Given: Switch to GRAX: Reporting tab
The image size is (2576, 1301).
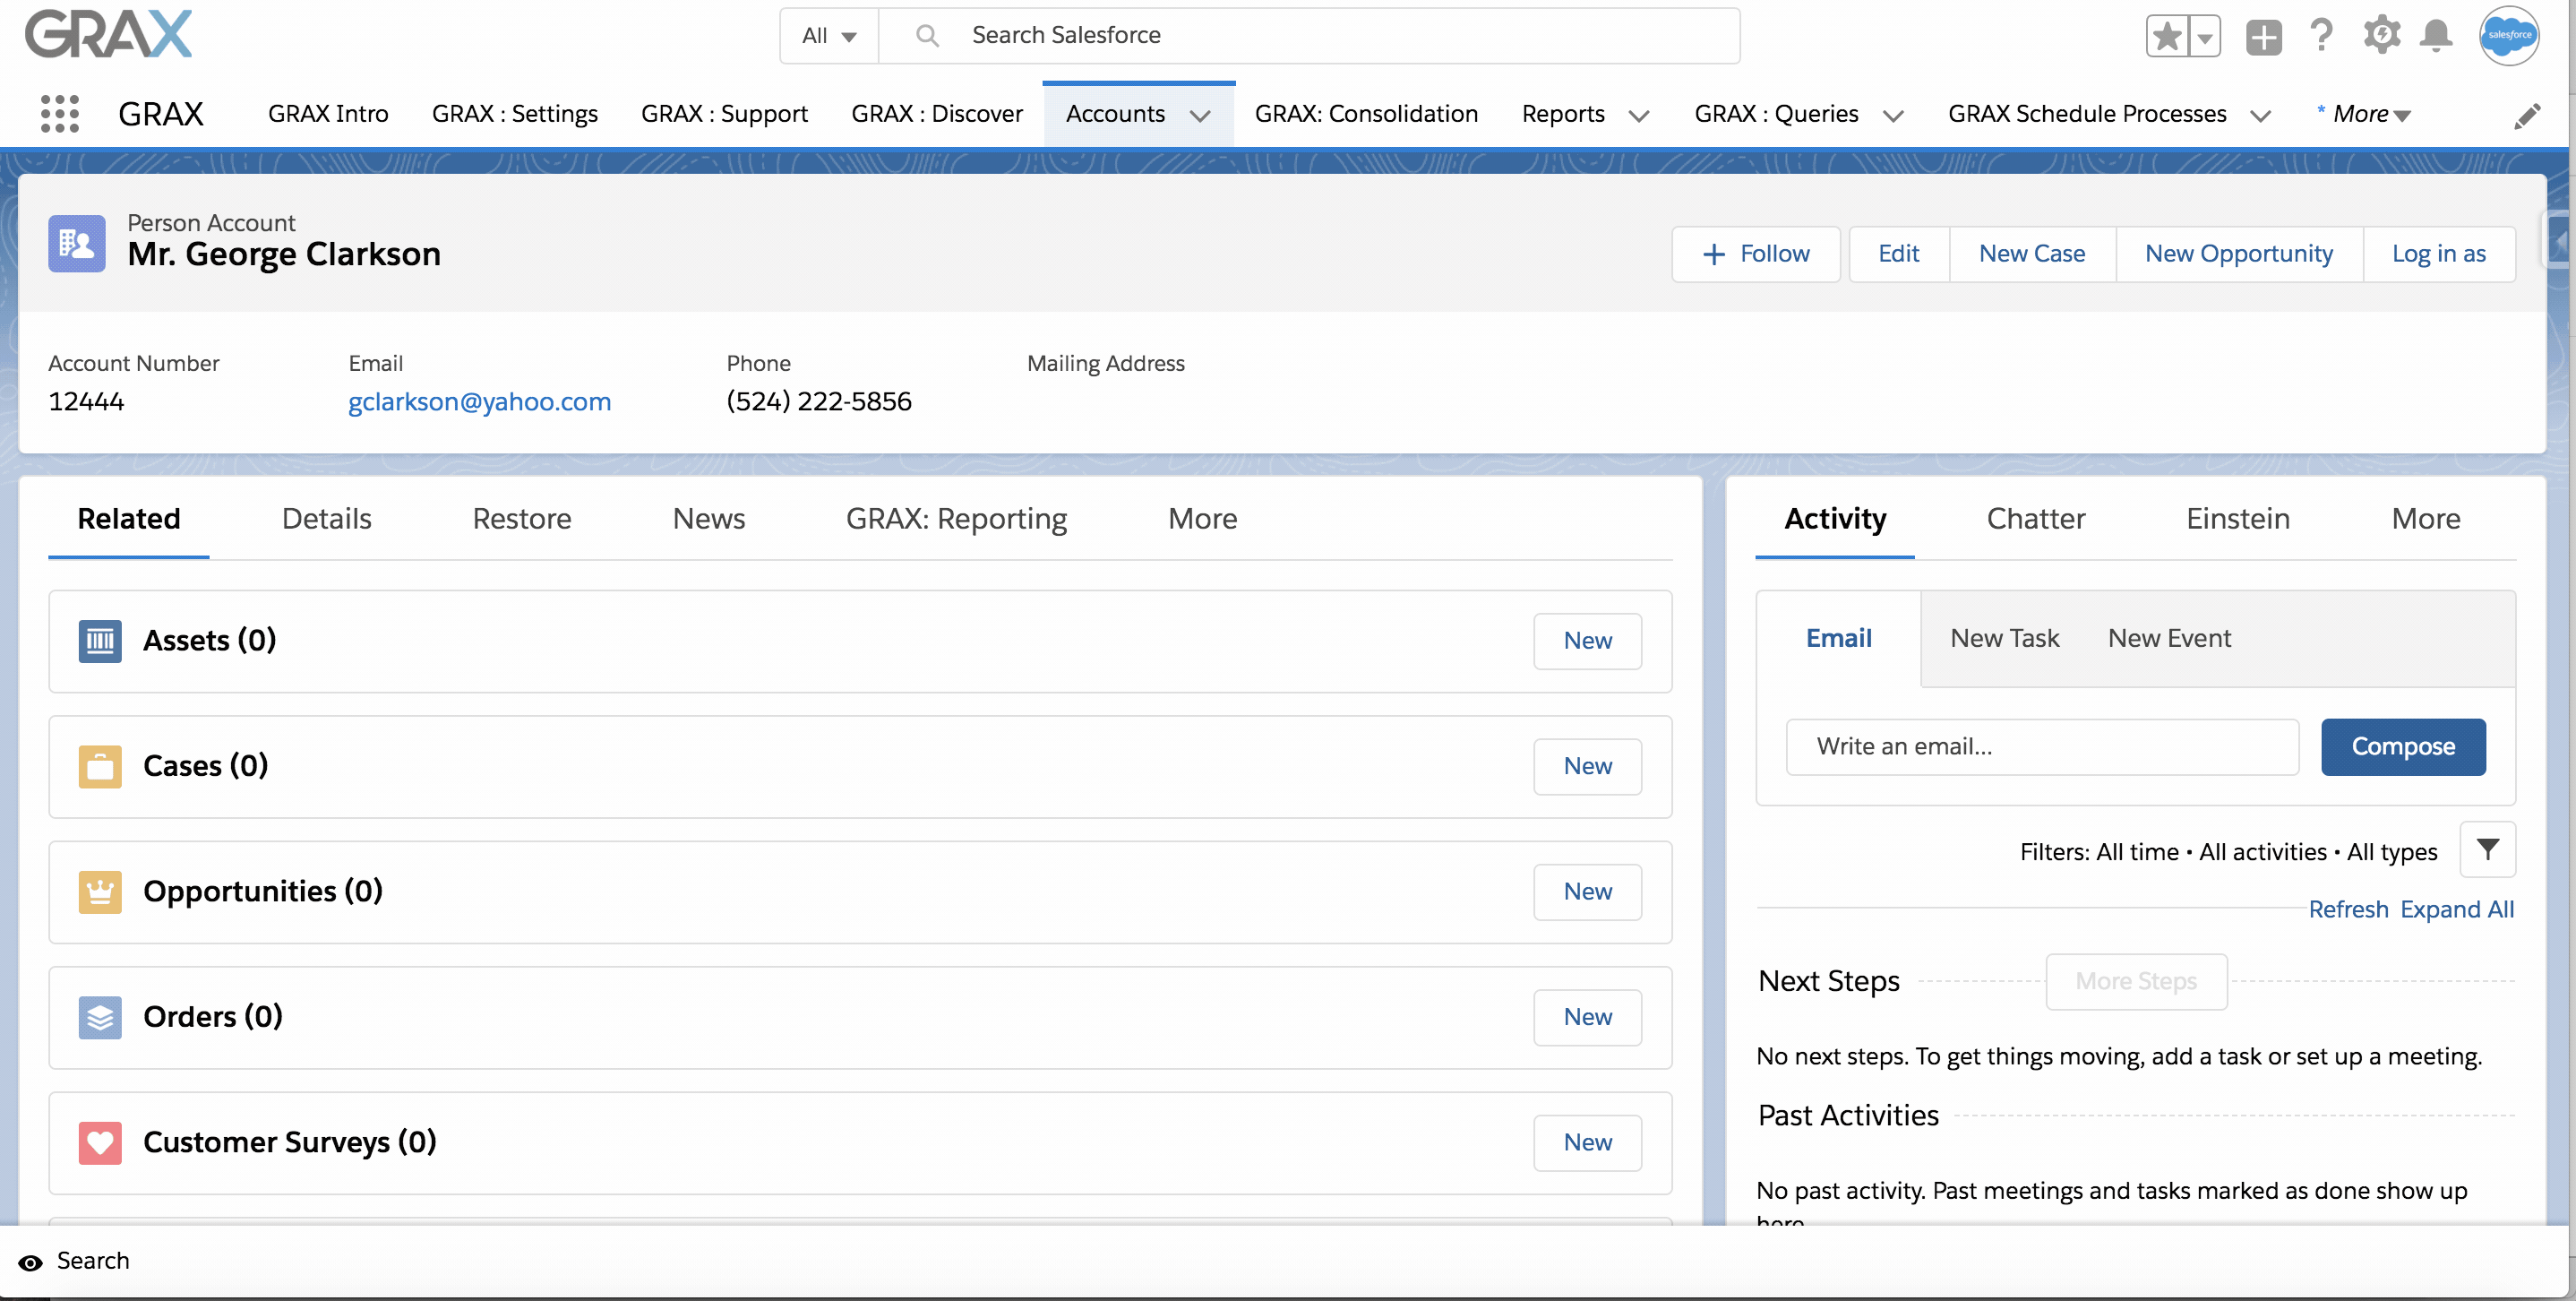Looking at the screenshot, I should tap(956, 519).
